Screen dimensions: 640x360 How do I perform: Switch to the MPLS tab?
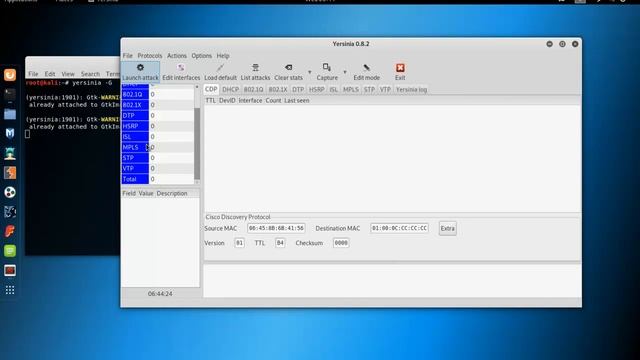pyautogui.click(x=351, y=89)
